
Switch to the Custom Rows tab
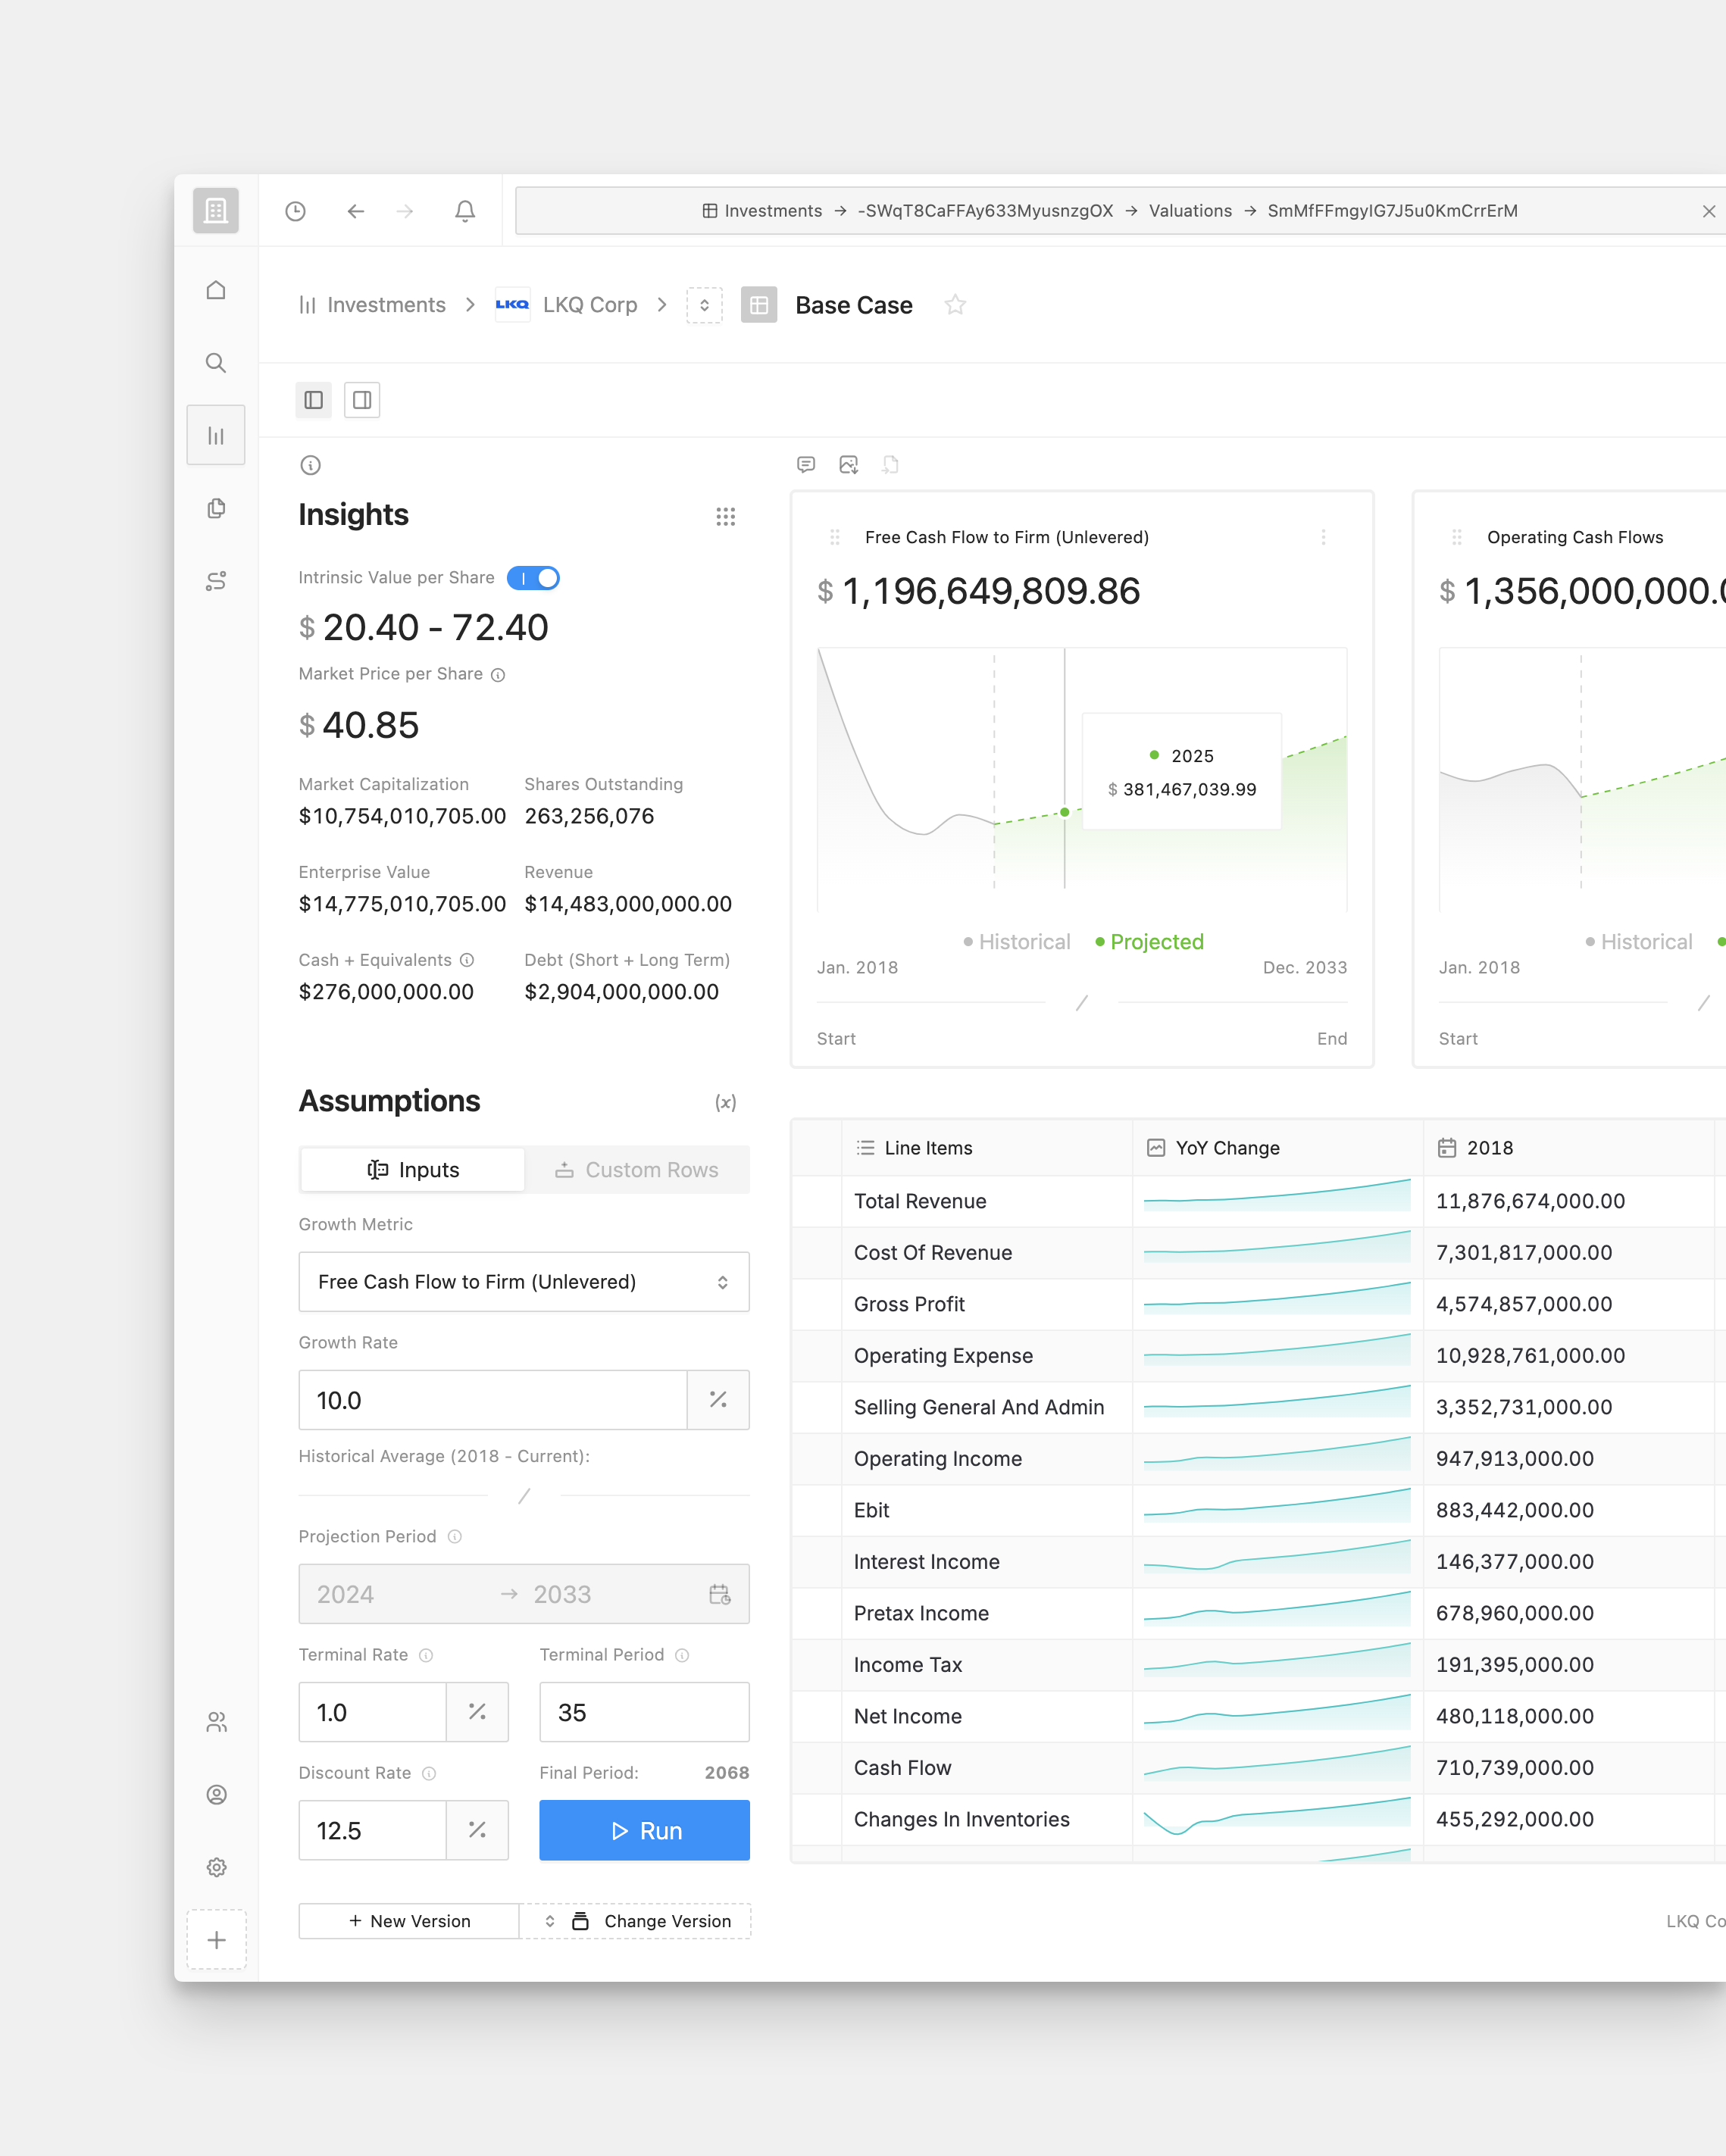tap(637, 1170)
